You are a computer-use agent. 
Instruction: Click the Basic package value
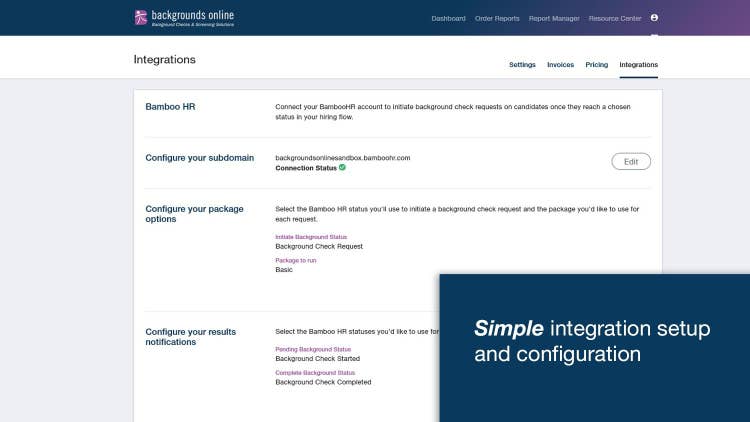click(x=284, y=270)
